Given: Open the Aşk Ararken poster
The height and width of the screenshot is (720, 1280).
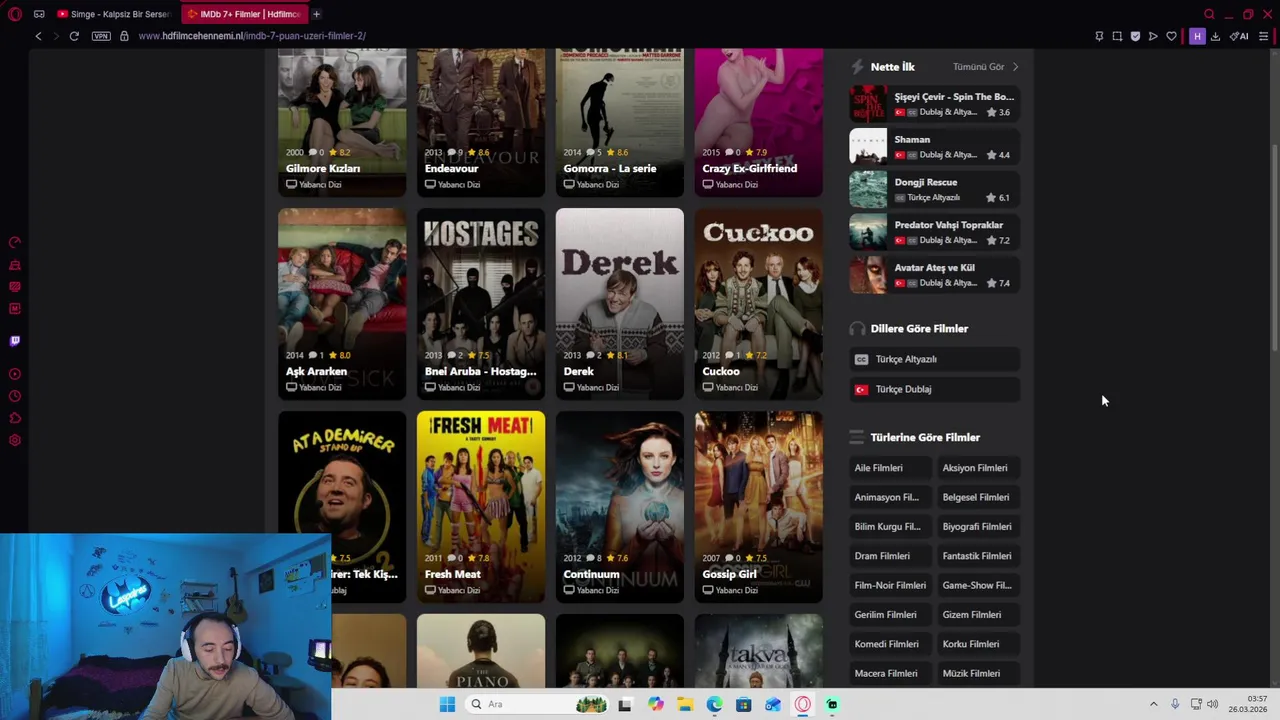Looking at the screenshot, I should coord(342,303).
